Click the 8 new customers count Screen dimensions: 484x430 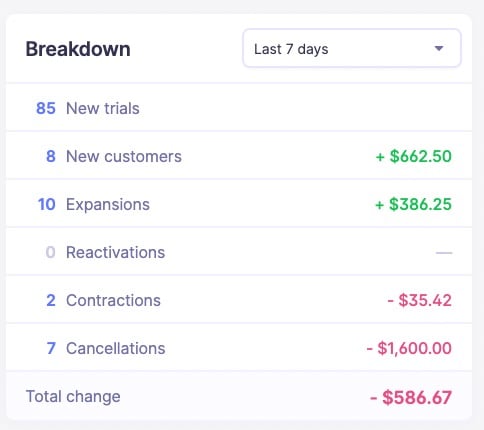[x=51, y=156]
